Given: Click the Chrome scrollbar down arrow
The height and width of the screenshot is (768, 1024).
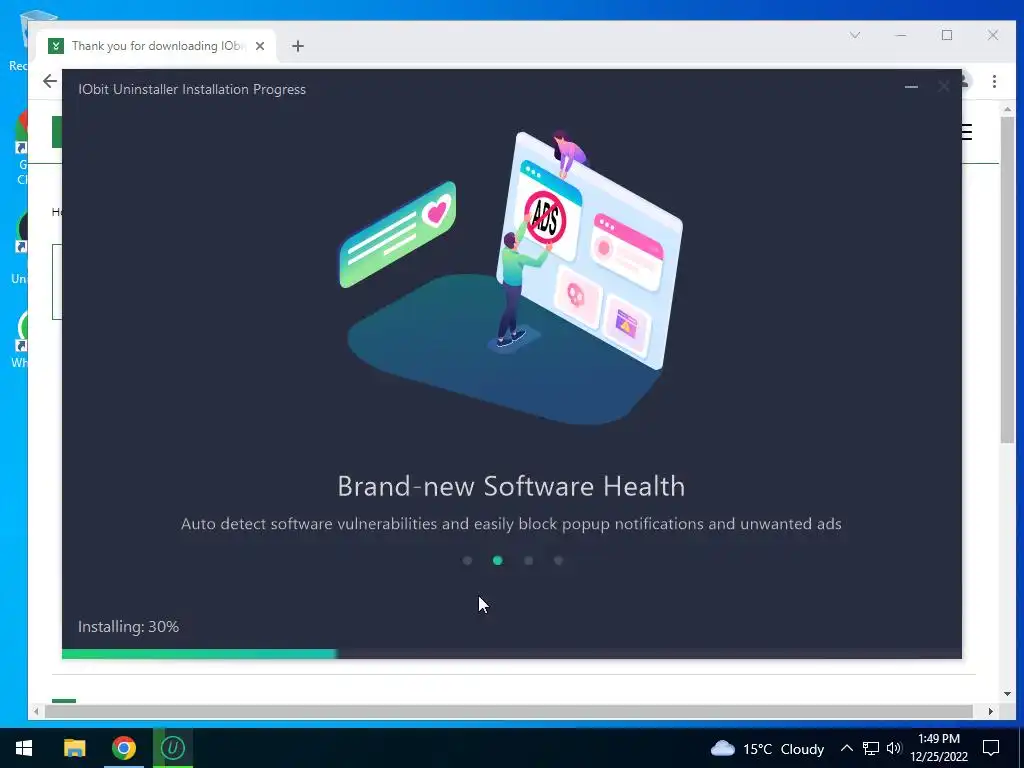Looking at the screenshot, I should (x=1007, y=694).
